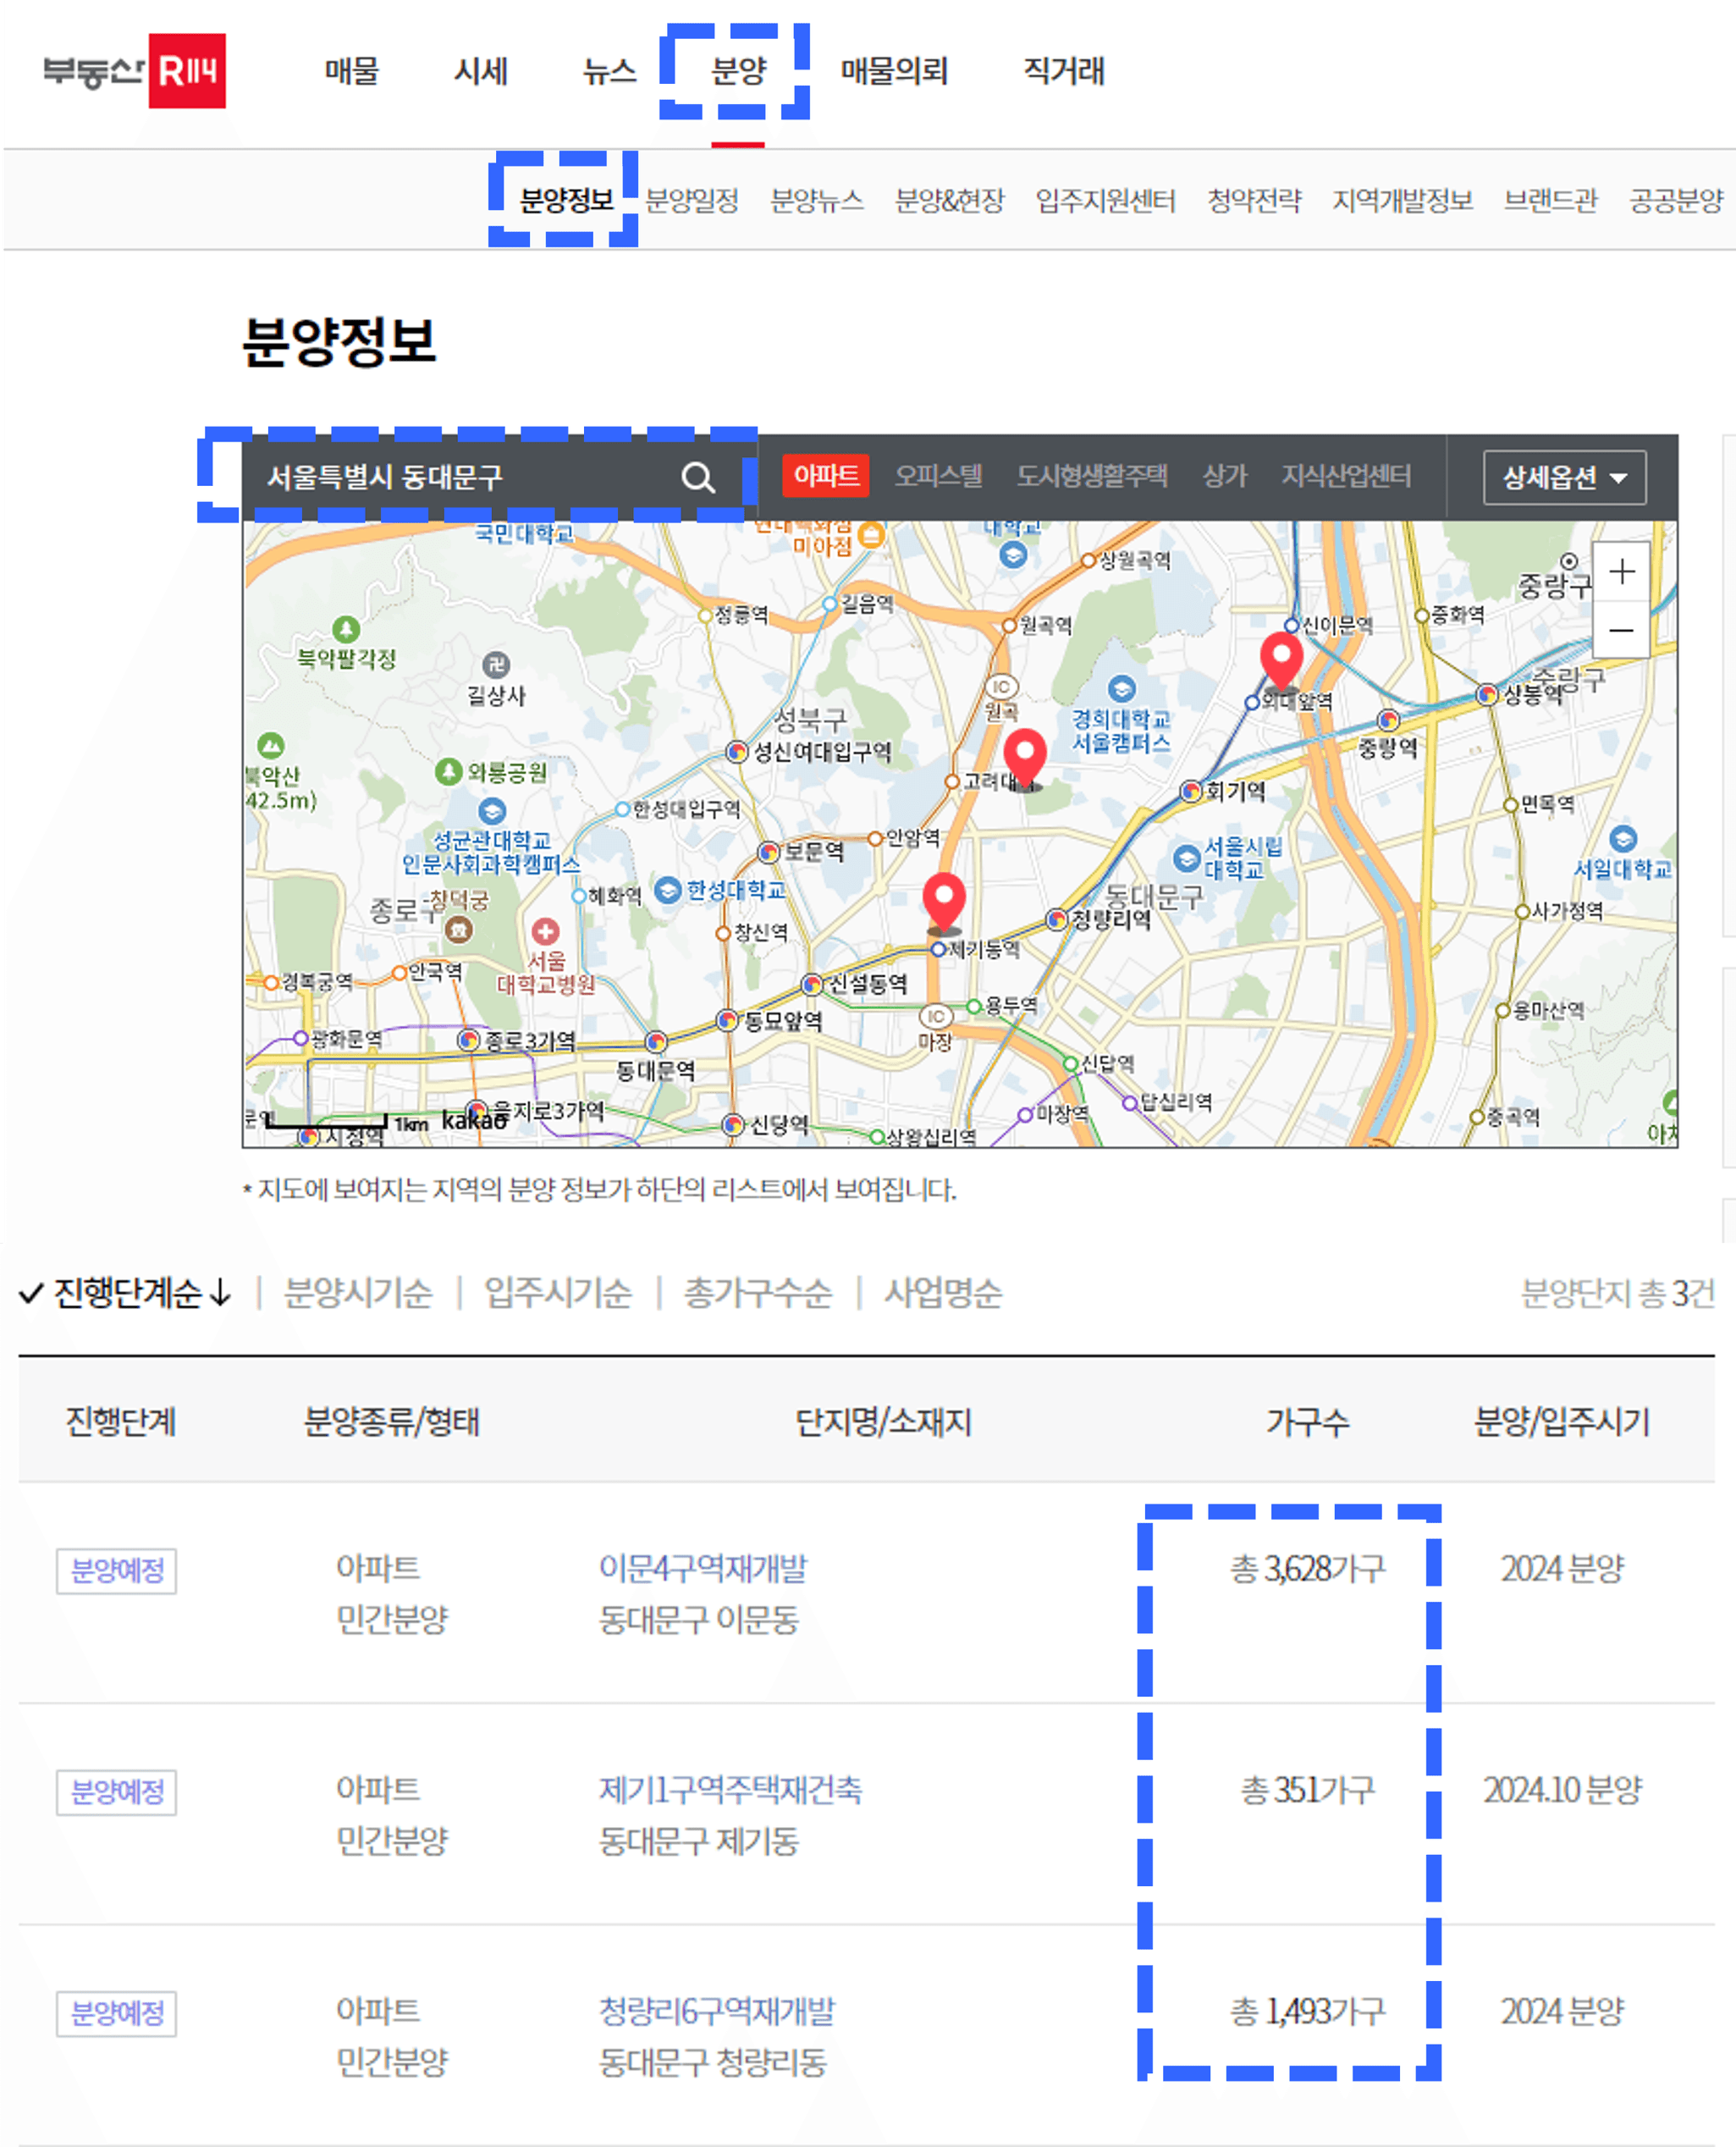Screen dimensions: 1736x2147
Task: Open the 분양 menu
Action: click(x=738, y=71)
